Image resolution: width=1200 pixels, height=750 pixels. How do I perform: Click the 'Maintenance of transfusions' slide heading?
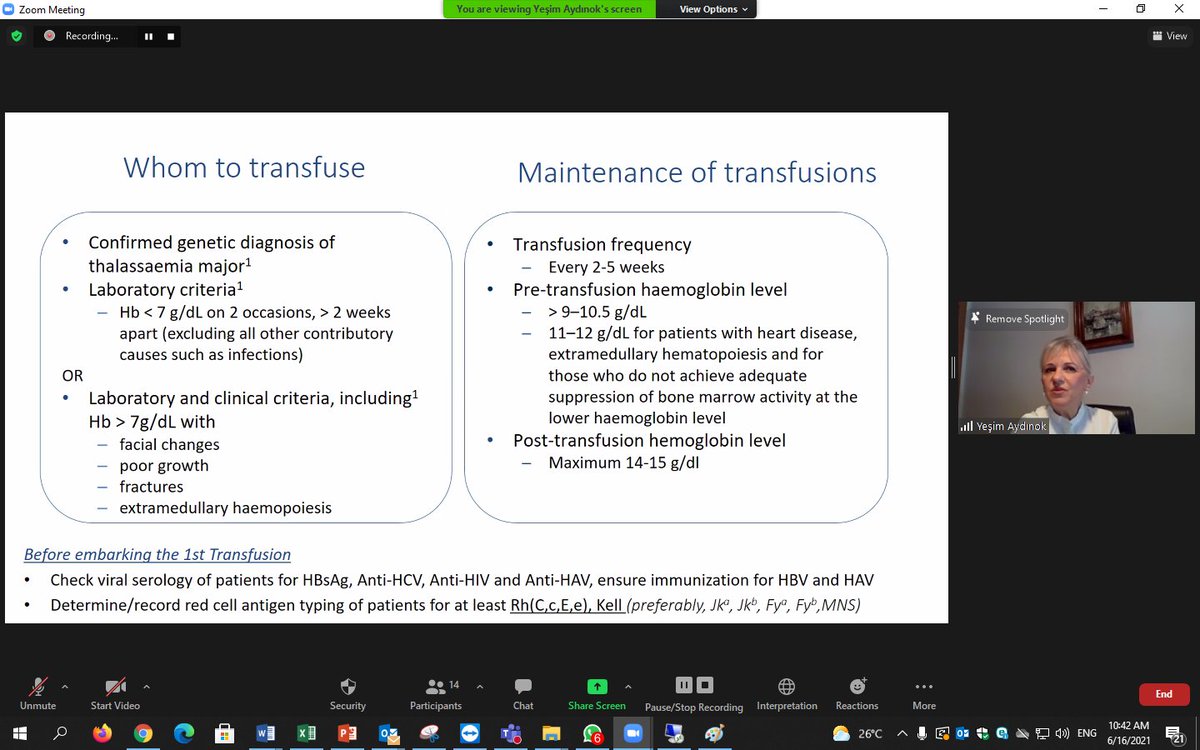[x=697, y=172]
